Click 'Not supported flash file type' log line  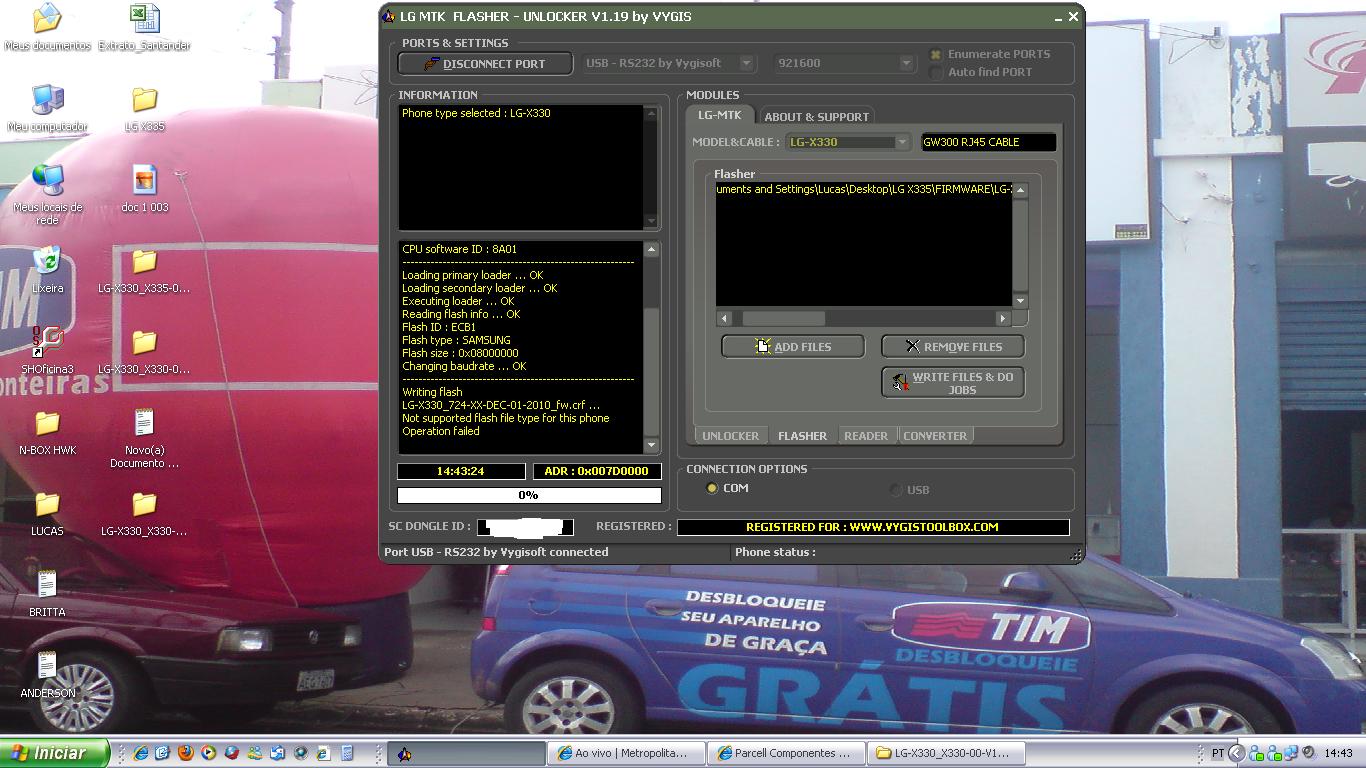point(505,418)
